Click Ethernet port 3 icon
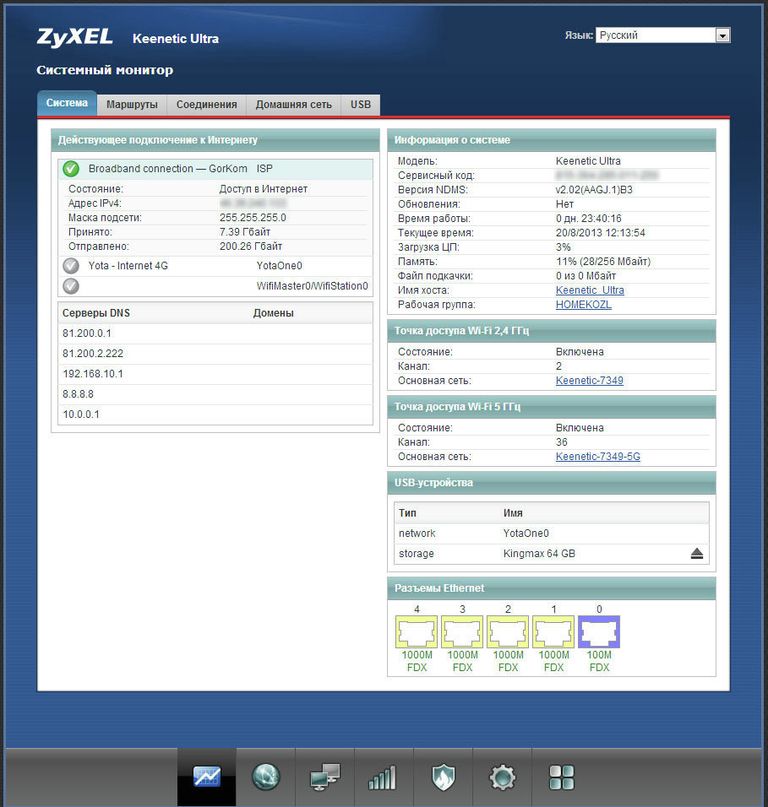The image size is (768, 807). 462,632
